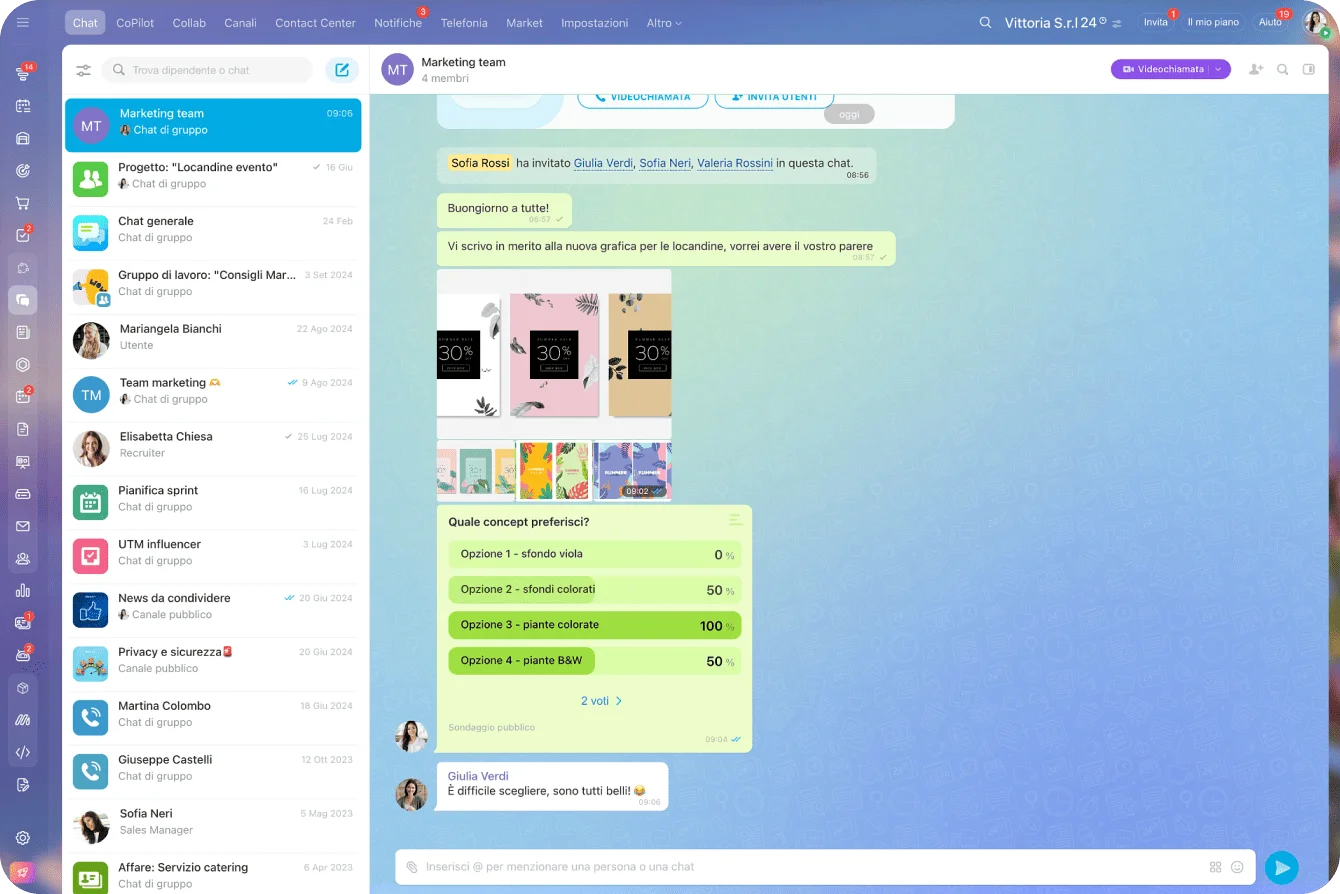Switch to the Impostazioni tab
Image resolution: width=1340 pixels, height=894 pixels.
[594, 22]
